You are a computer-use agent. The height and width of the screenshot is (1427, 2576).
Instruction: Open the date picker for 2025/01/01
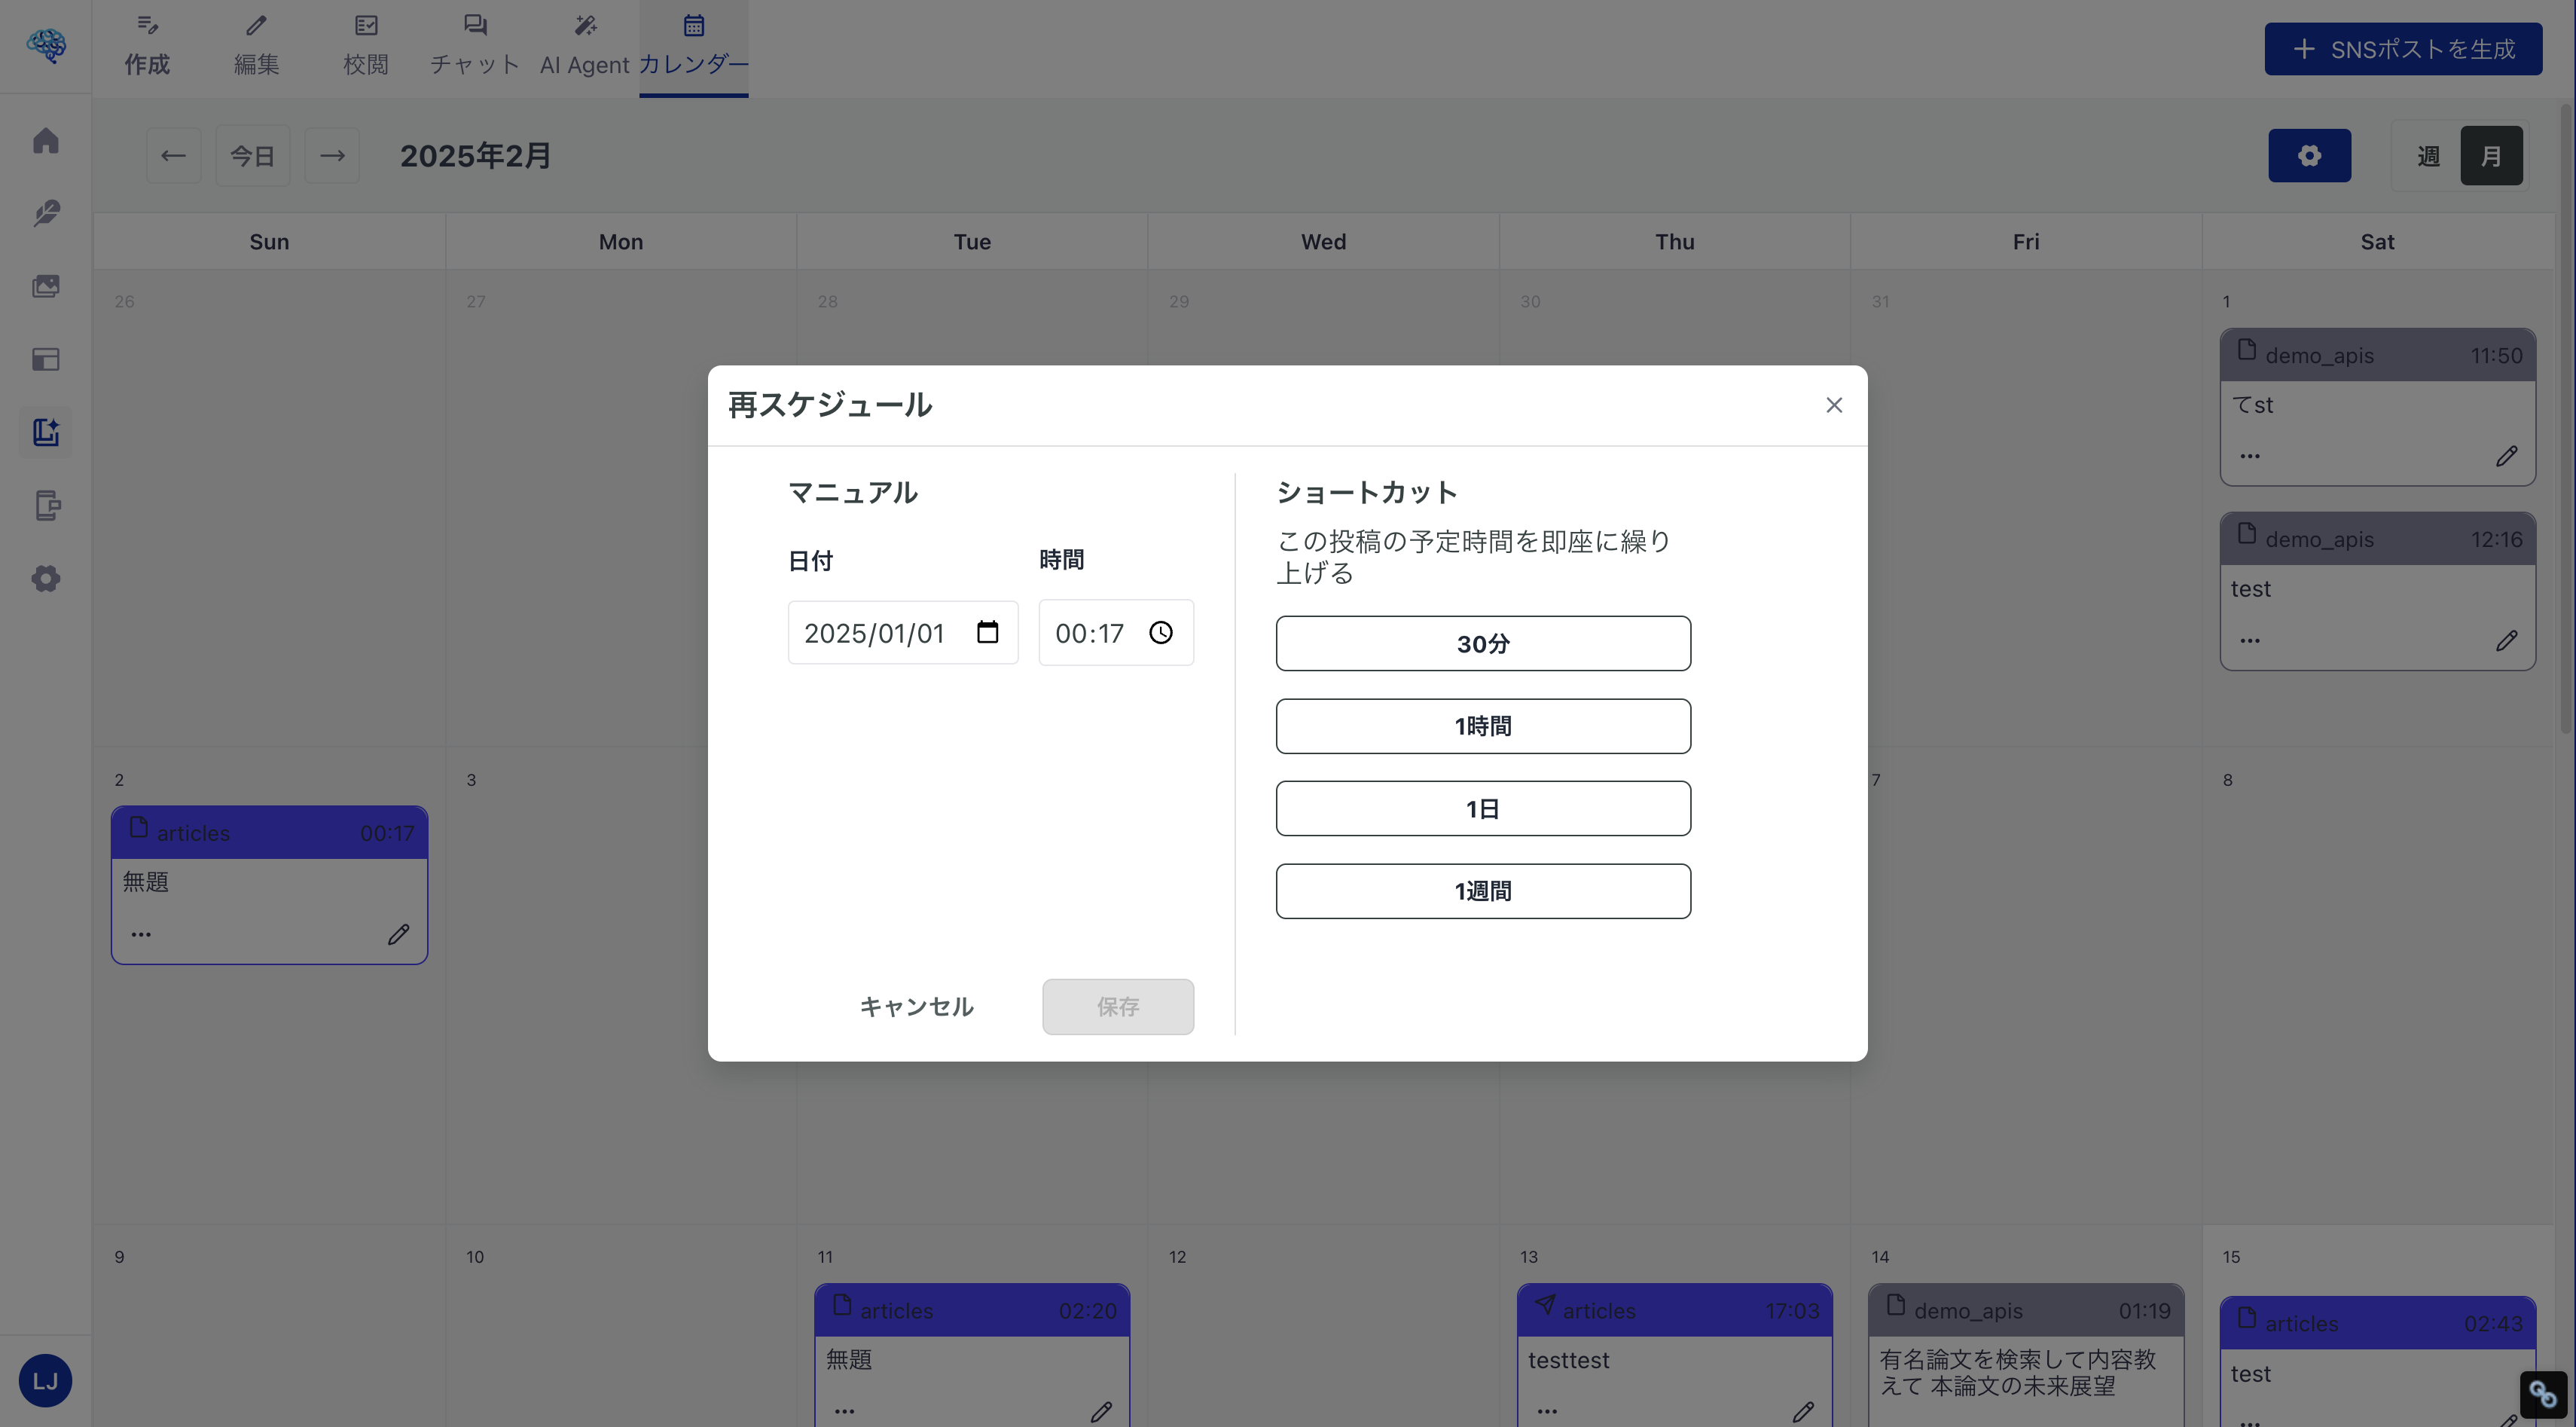(988, 632)
